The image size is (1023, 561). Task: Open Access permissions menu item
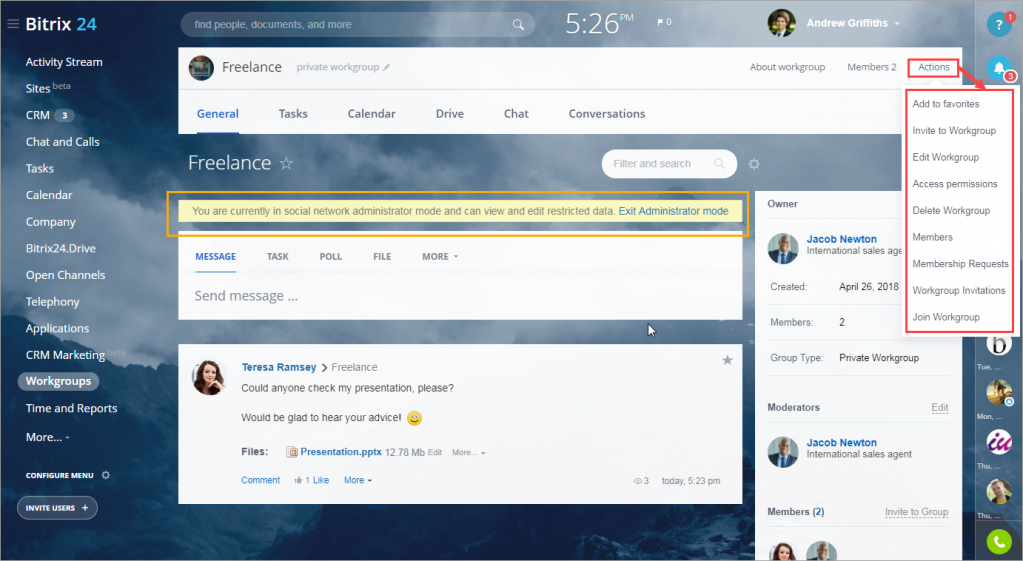click(x=954, y=184)
